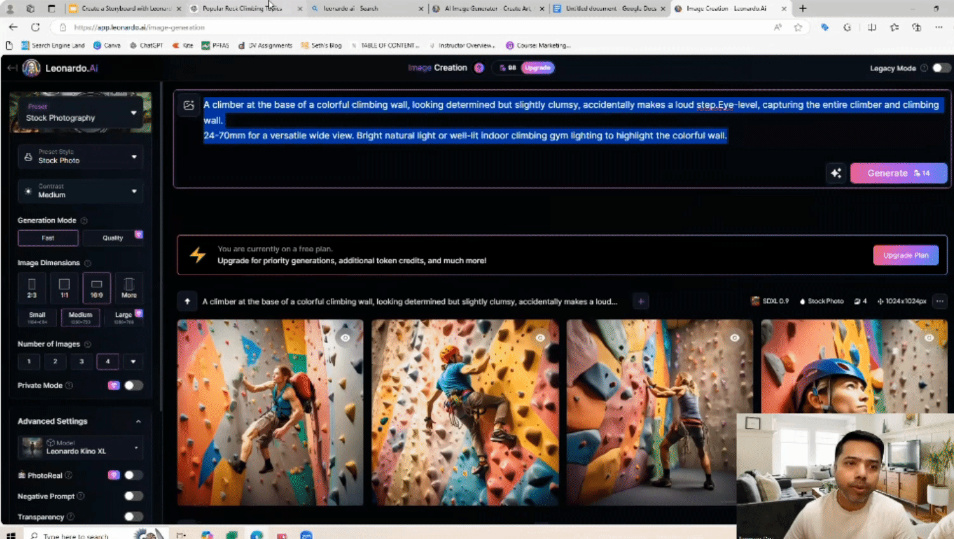Screen dimensions: 954x539
Task: Open the Search Engine Land bookmark
Action: (53, 46)
